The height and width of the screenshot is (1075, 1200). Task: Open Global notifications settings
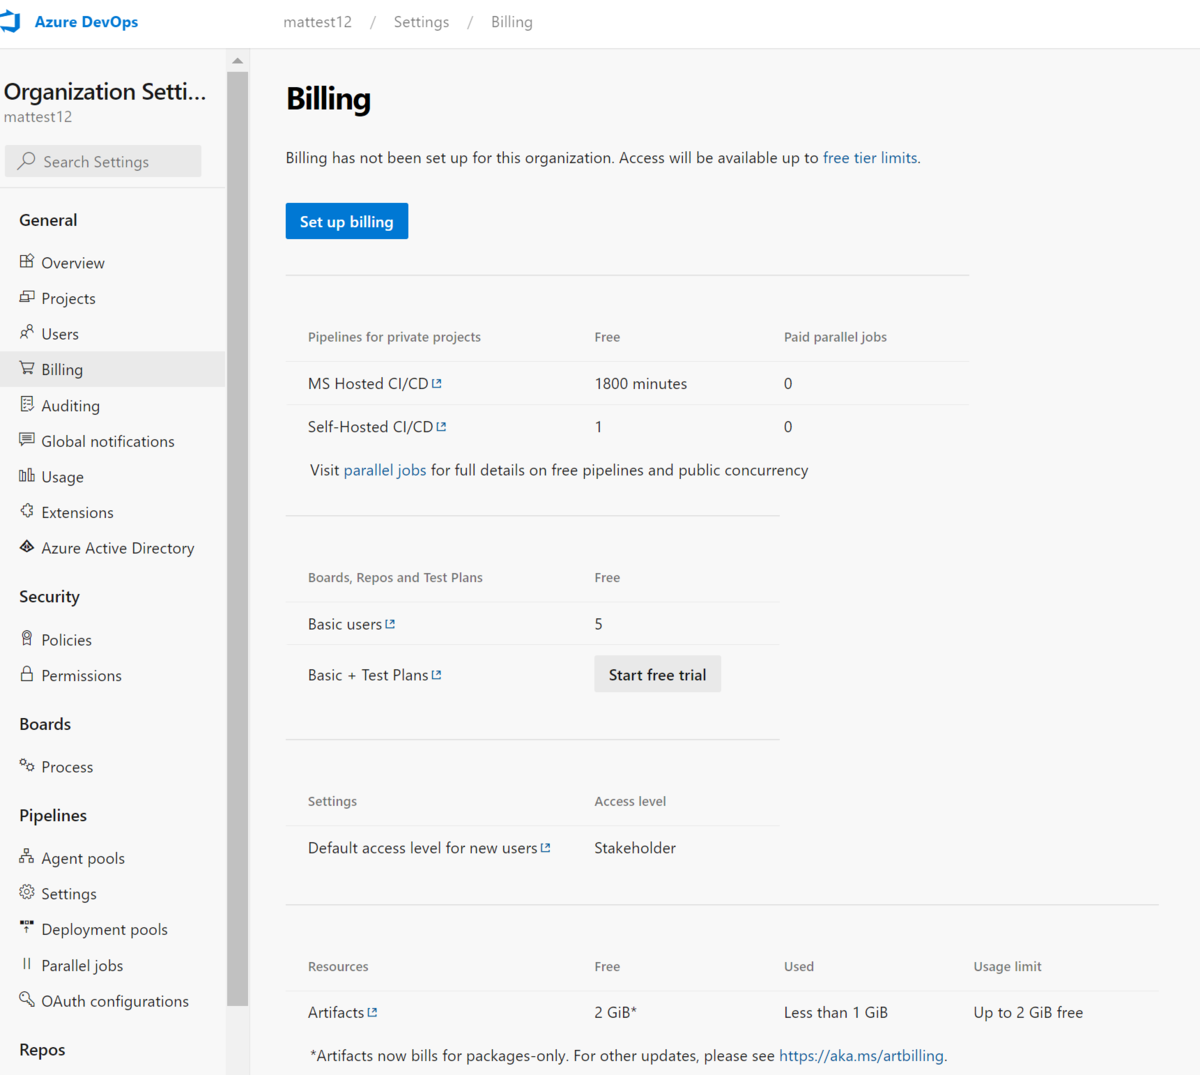point(108,441)
